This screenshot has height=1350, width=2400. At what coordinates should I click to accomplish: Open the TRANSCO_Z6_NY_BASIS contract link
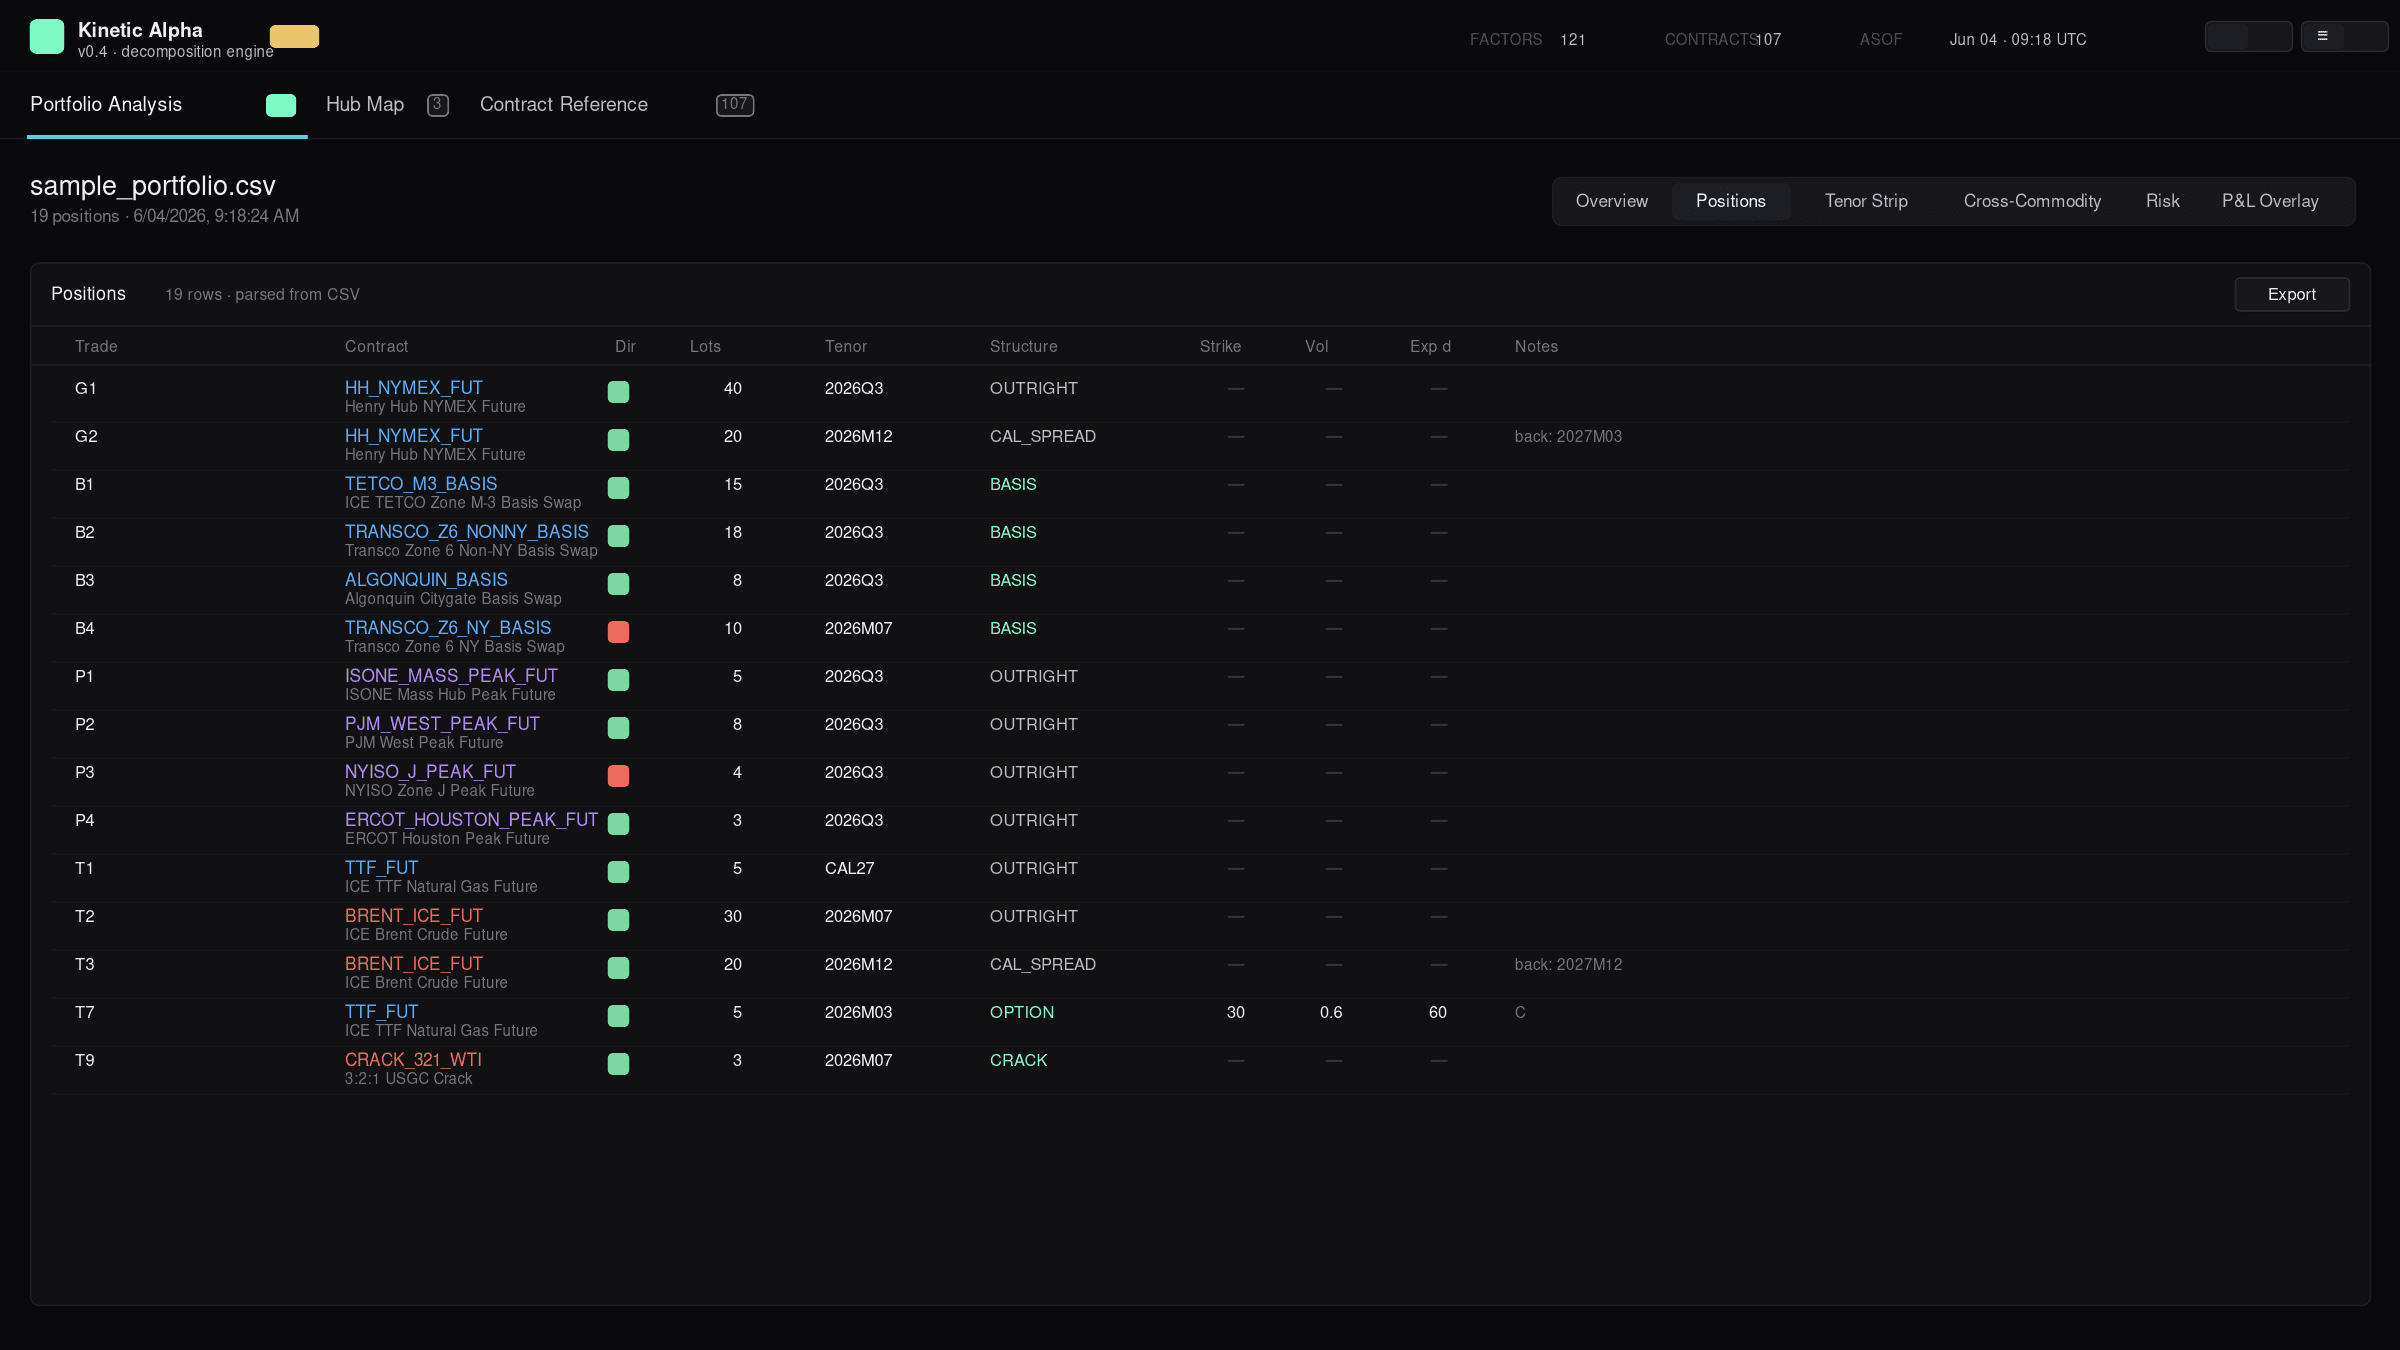point(448,628)
